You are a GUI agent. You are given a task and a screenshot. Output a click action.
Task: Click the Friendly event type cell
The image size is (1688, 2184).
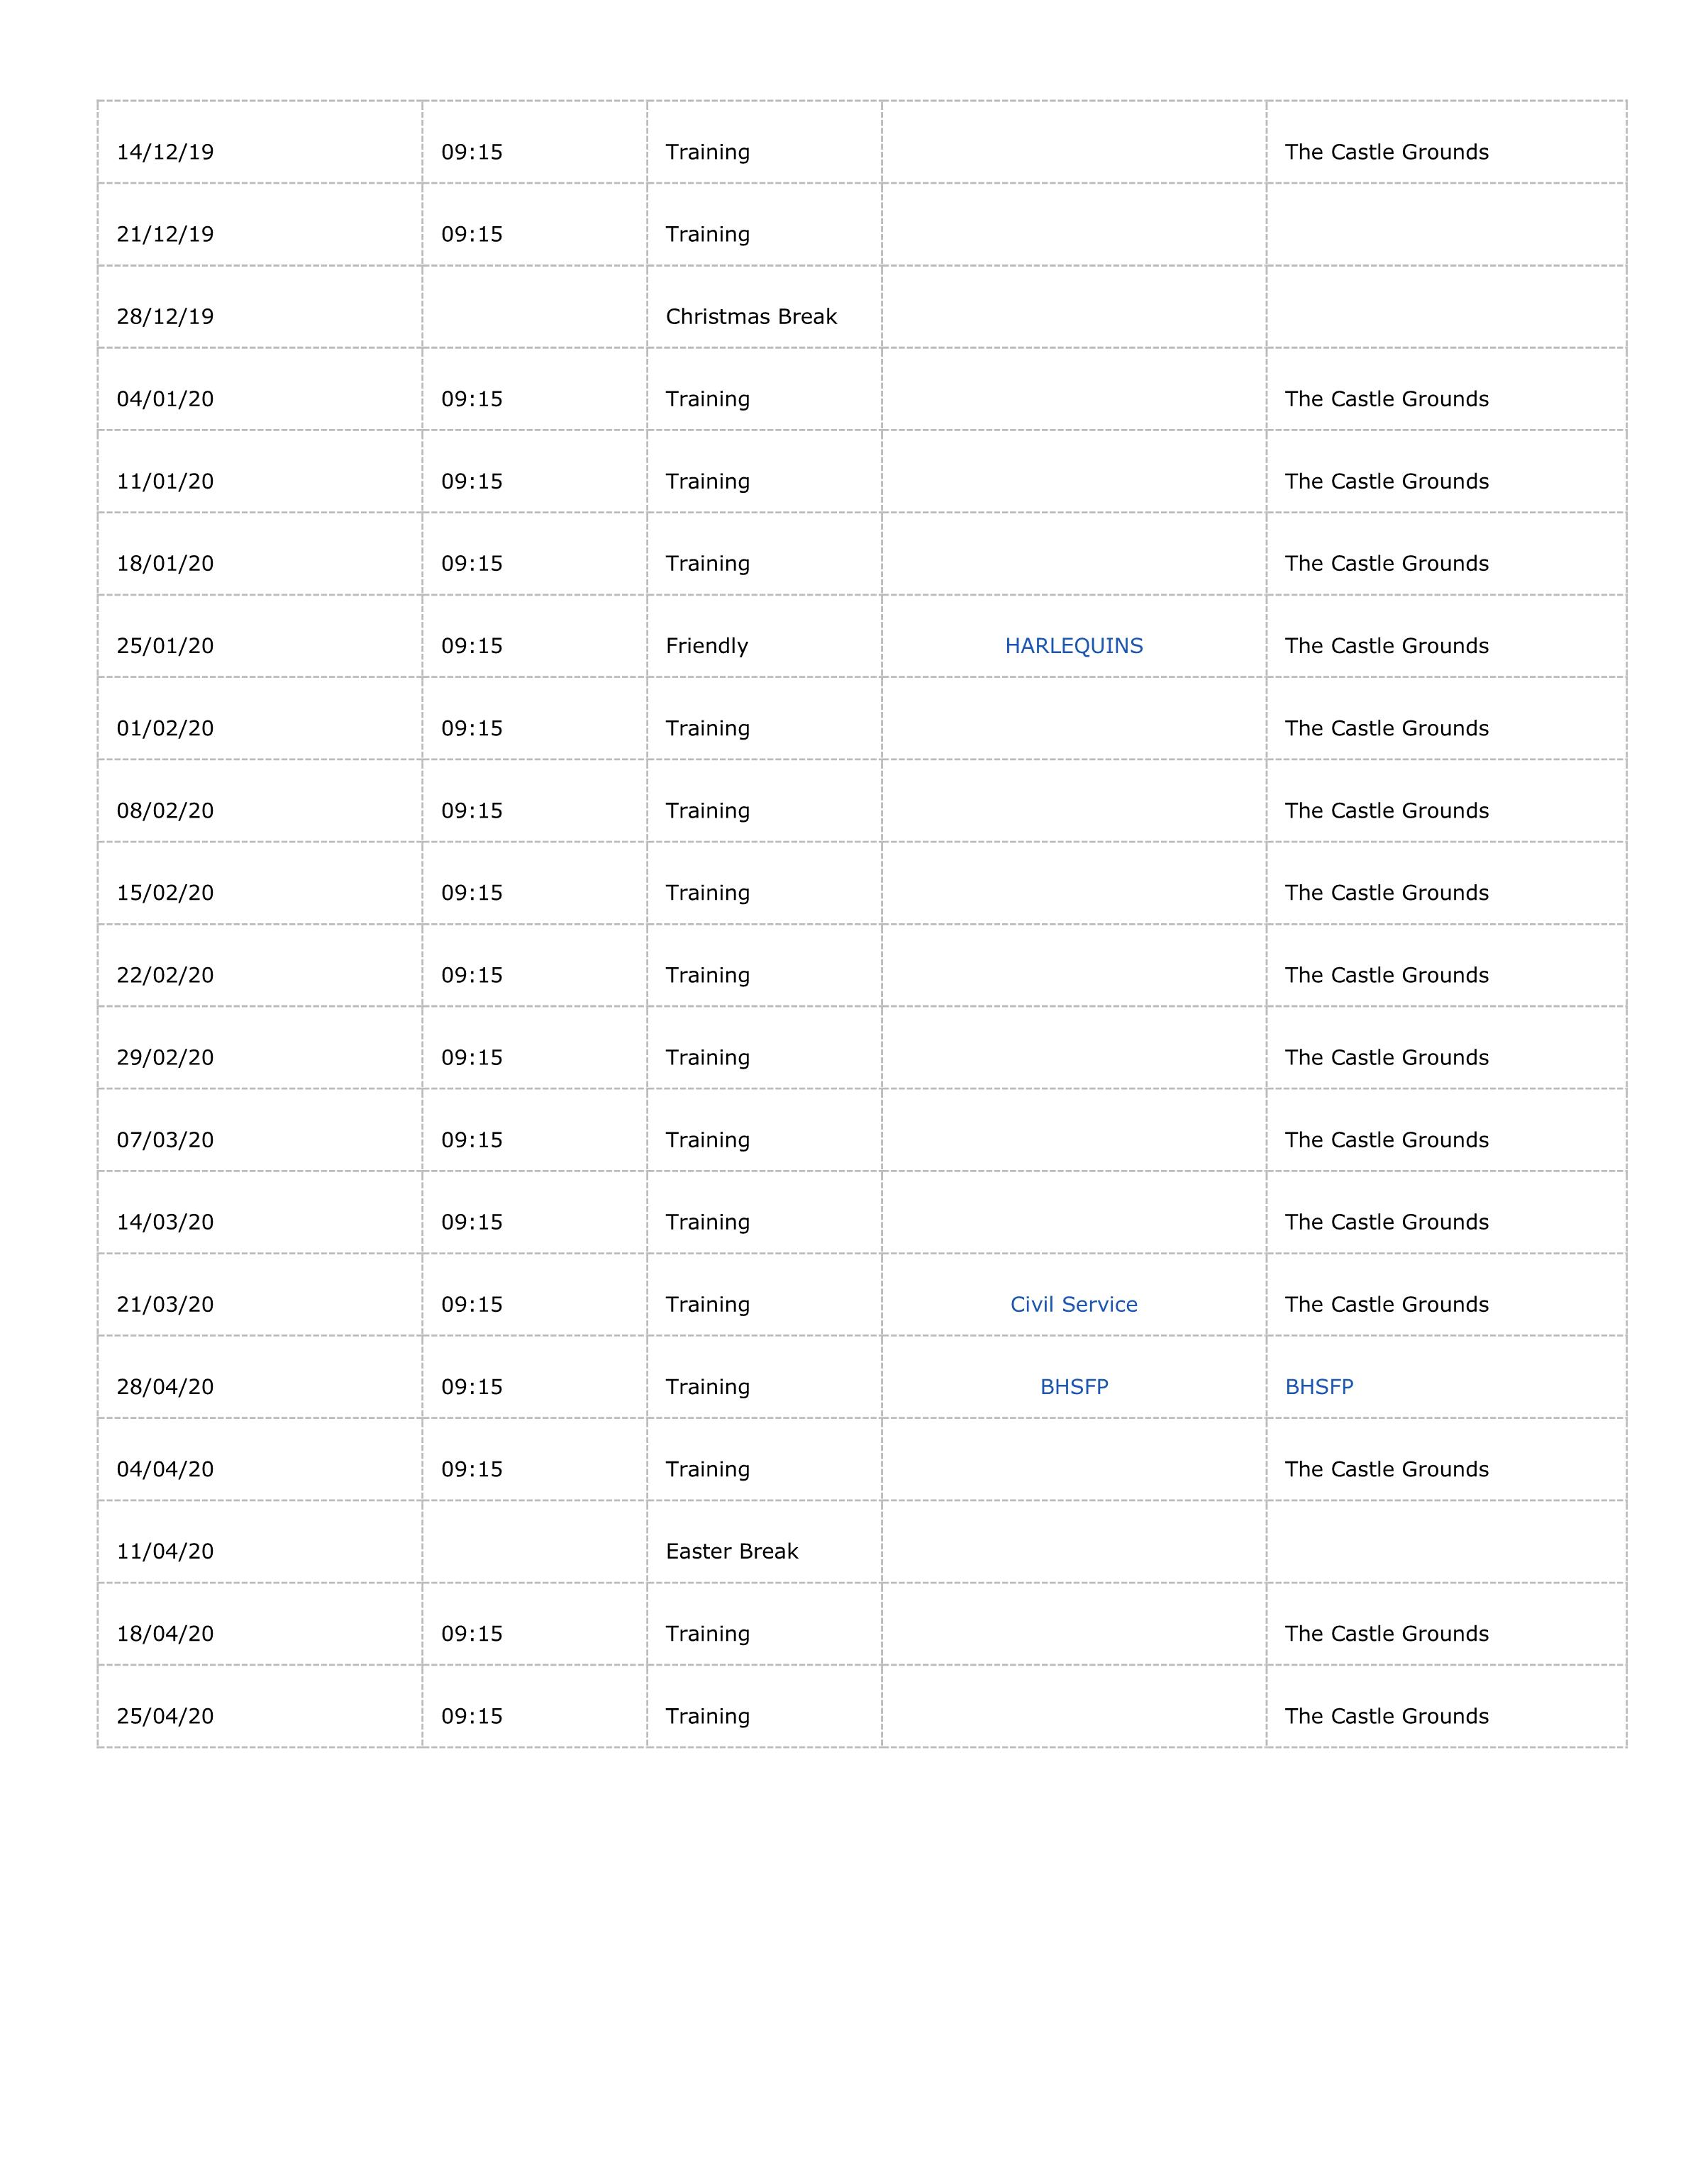(706, 646)
